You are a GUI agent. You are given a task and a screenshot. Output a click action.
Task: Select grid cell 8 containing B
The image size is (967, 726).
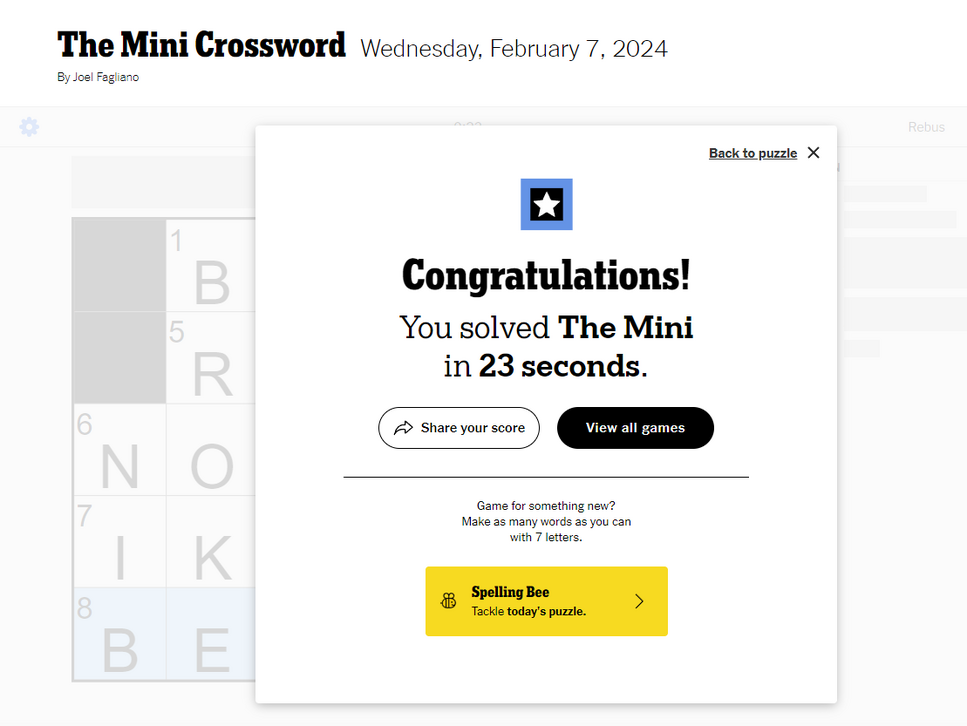point(119,633)
